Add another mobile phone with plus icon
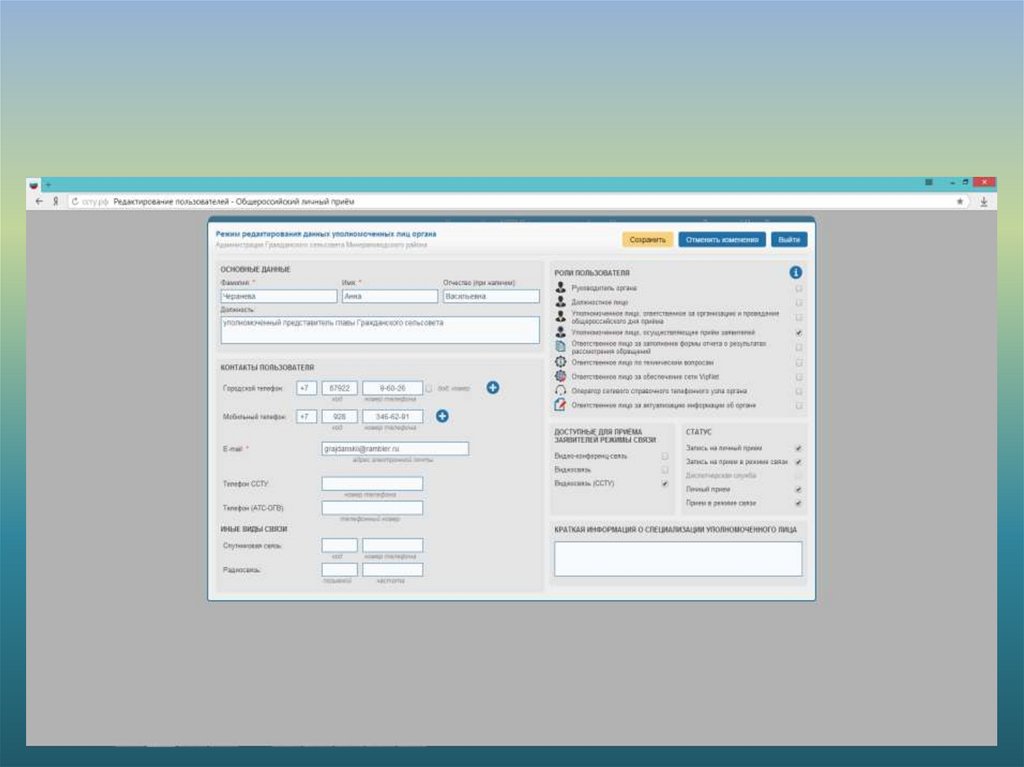The image size is (1024, 767). coord(442,416)
